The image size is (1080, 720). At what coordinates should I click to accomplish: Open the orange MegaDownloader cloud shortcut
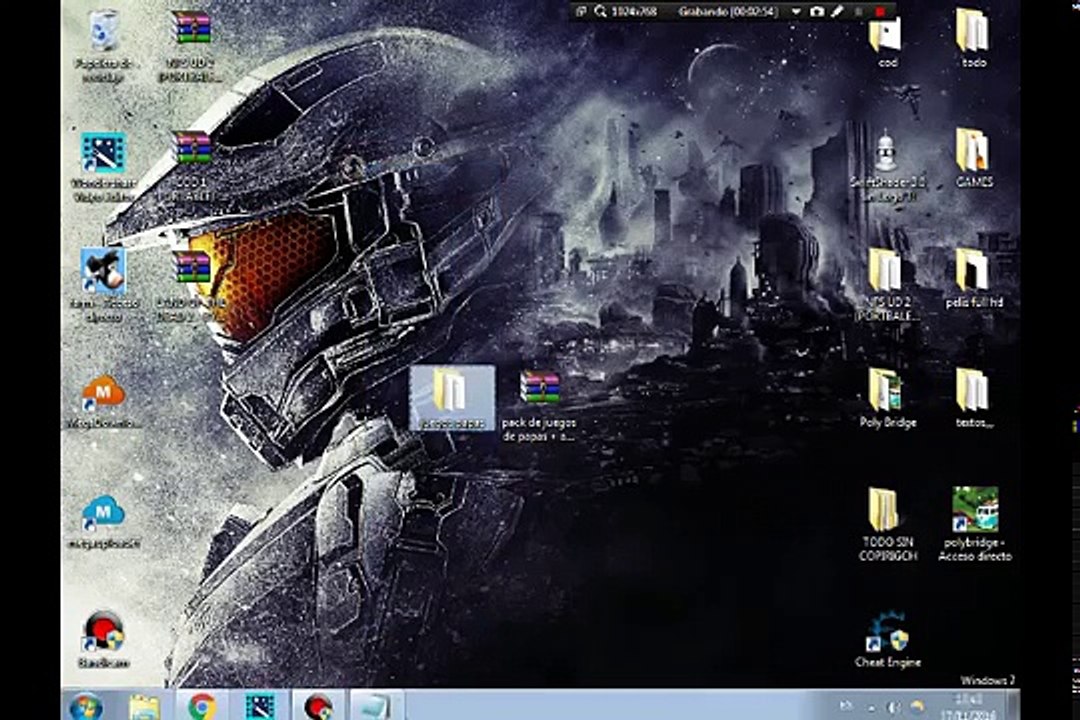(104, 402)
